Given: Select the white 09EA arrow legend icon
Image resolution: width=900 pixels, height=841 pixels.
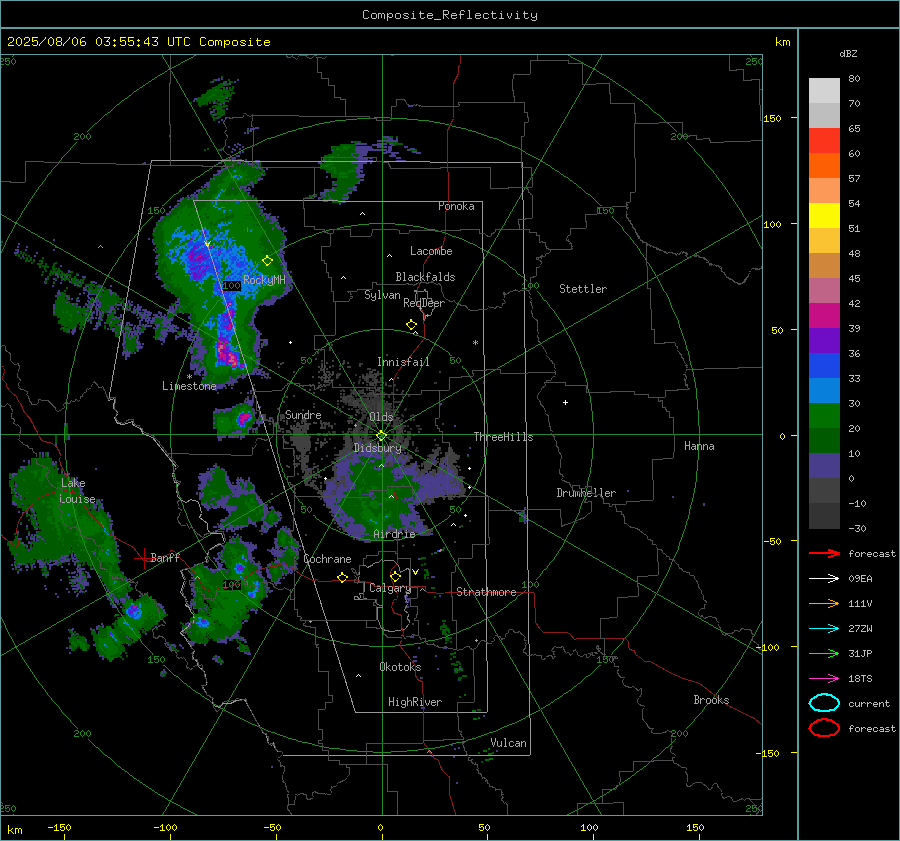Looking at the screenshot, I should tap(824, 578).
